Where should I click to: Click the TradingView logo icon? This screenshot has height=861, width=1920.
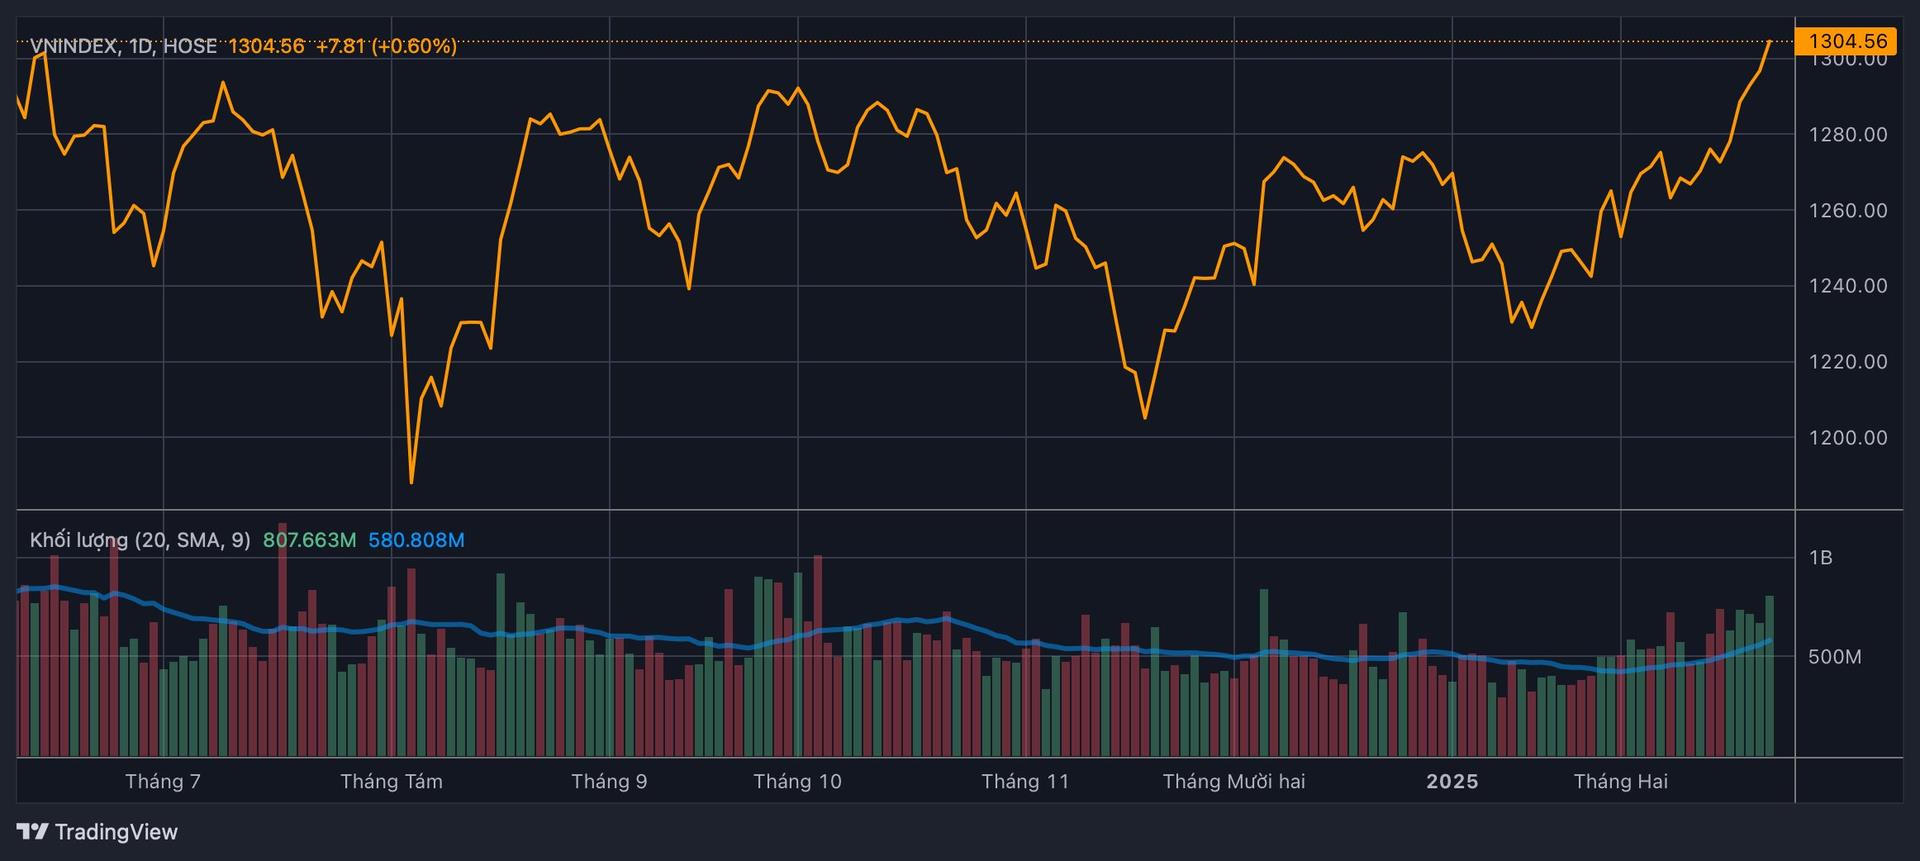click(32, 831)
